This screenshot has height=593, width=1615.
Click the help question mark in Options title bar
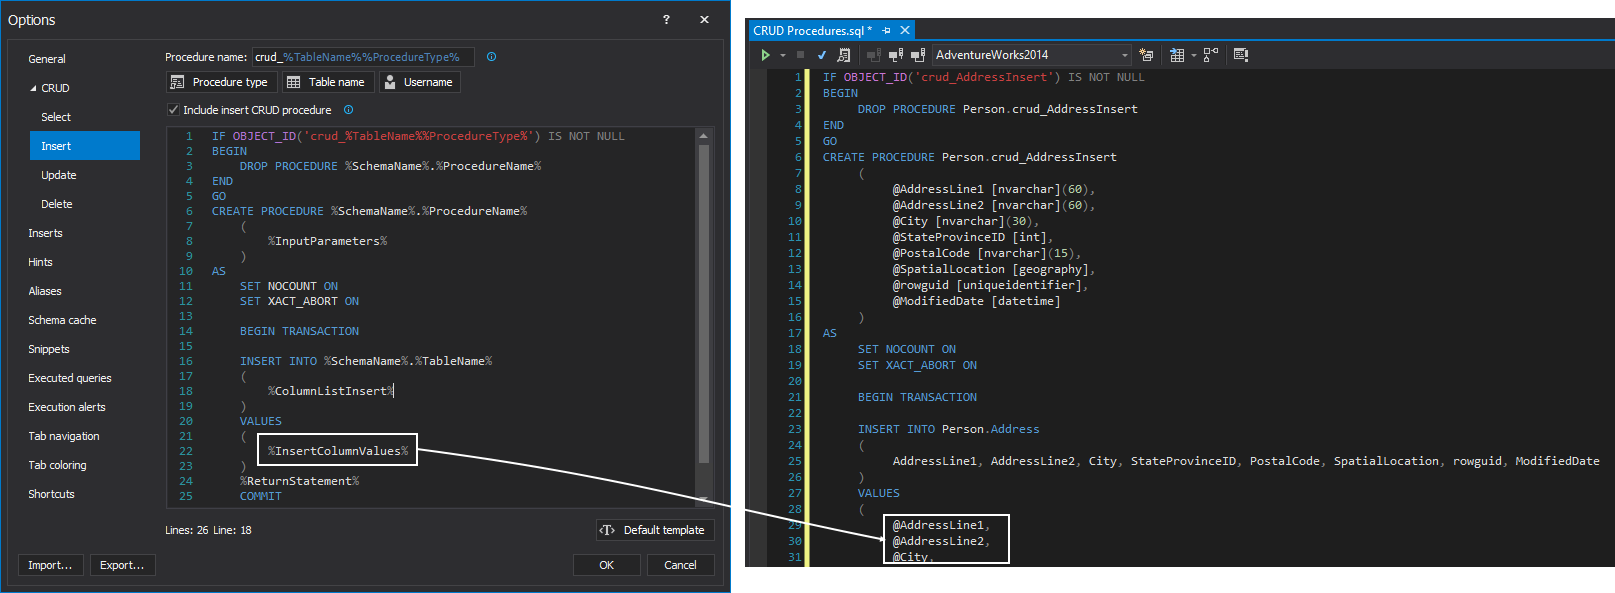coord(666,20)
